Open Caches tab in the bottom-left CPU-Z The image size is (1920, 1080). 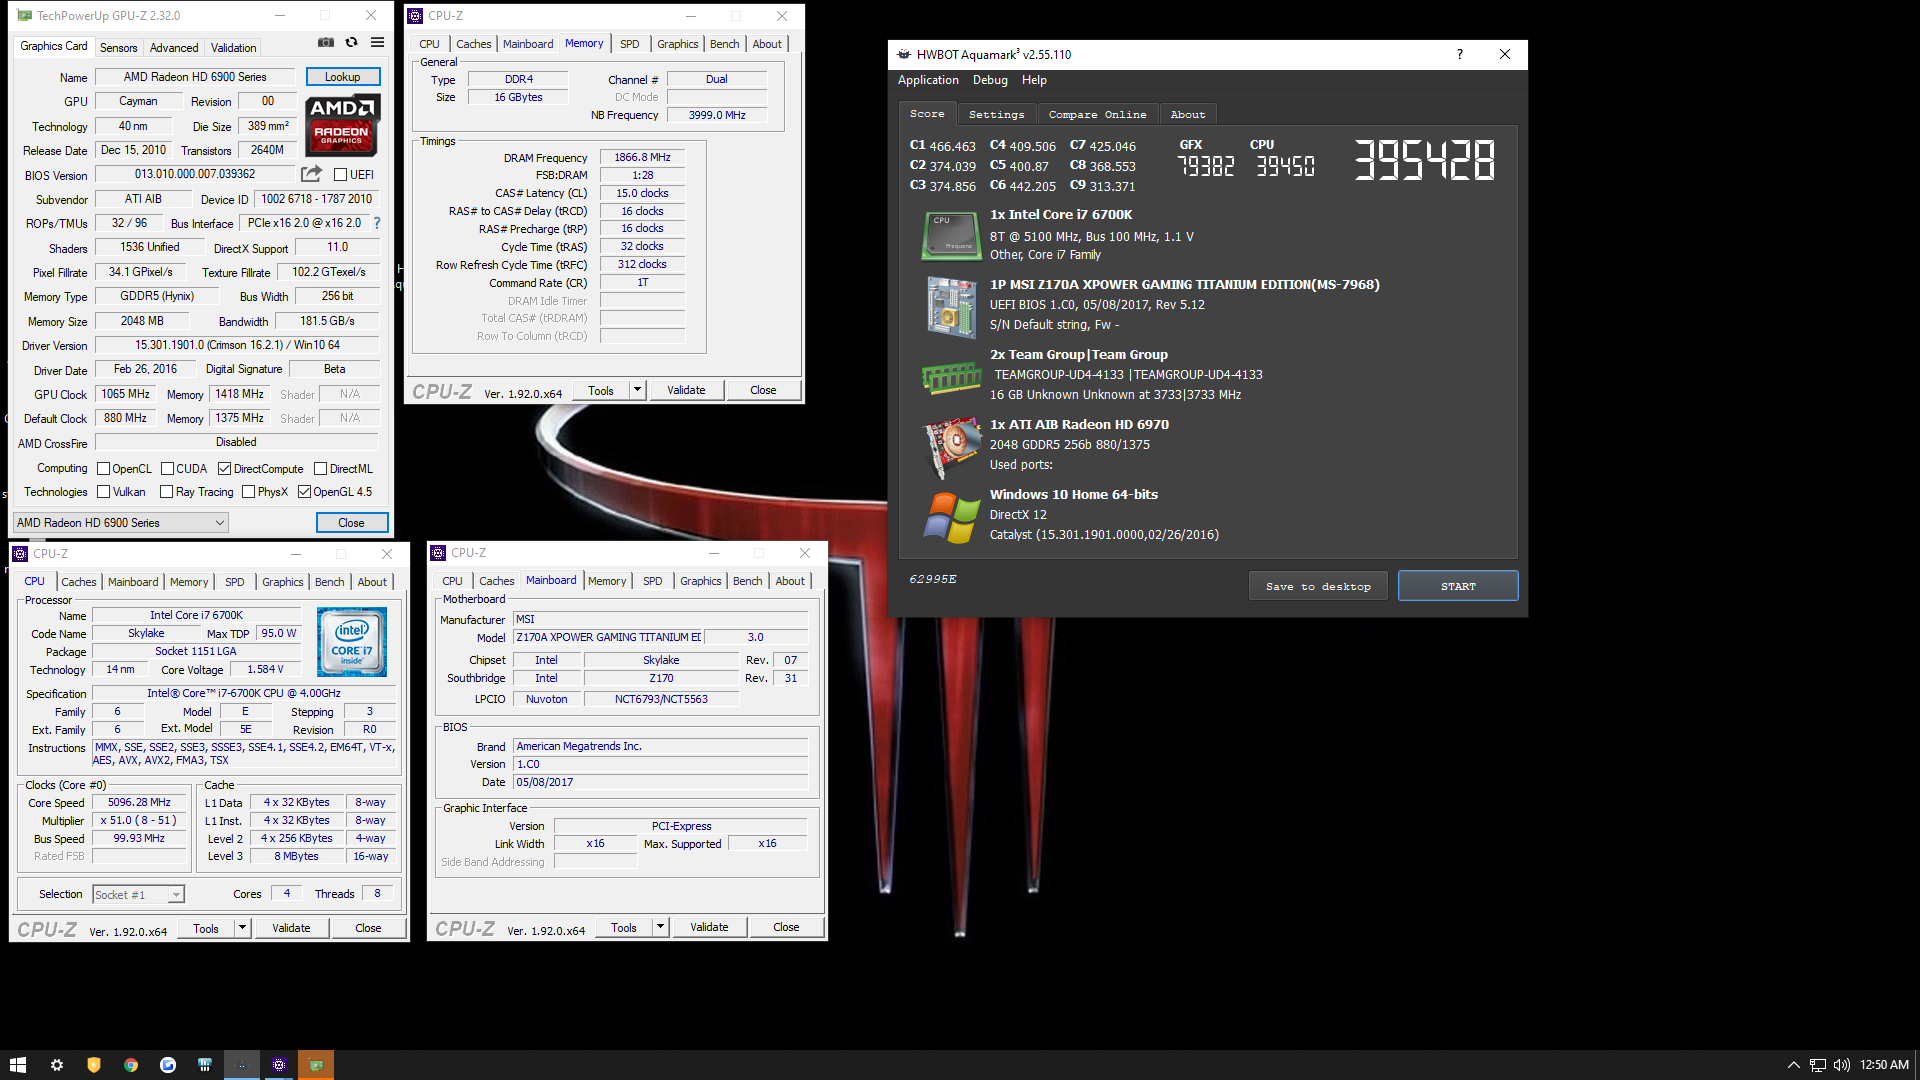pos(79,582)
